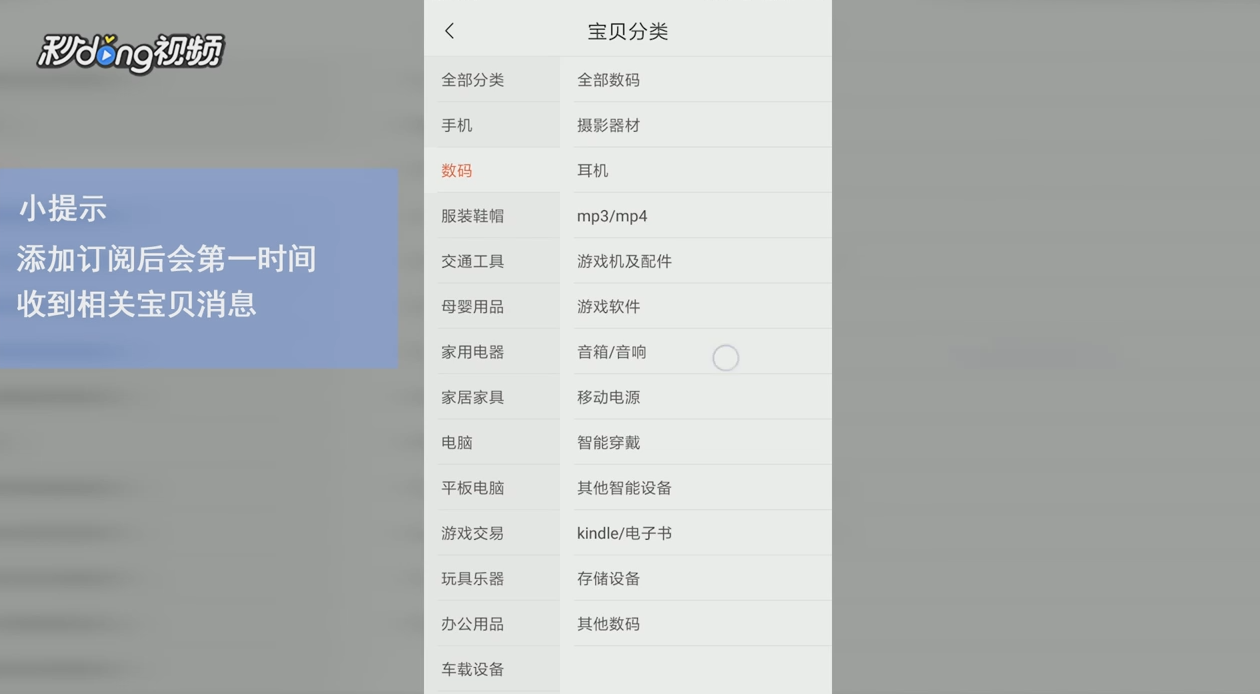Open the 电脑 category
Viewport: 1260px width, 694px height.
456,442
